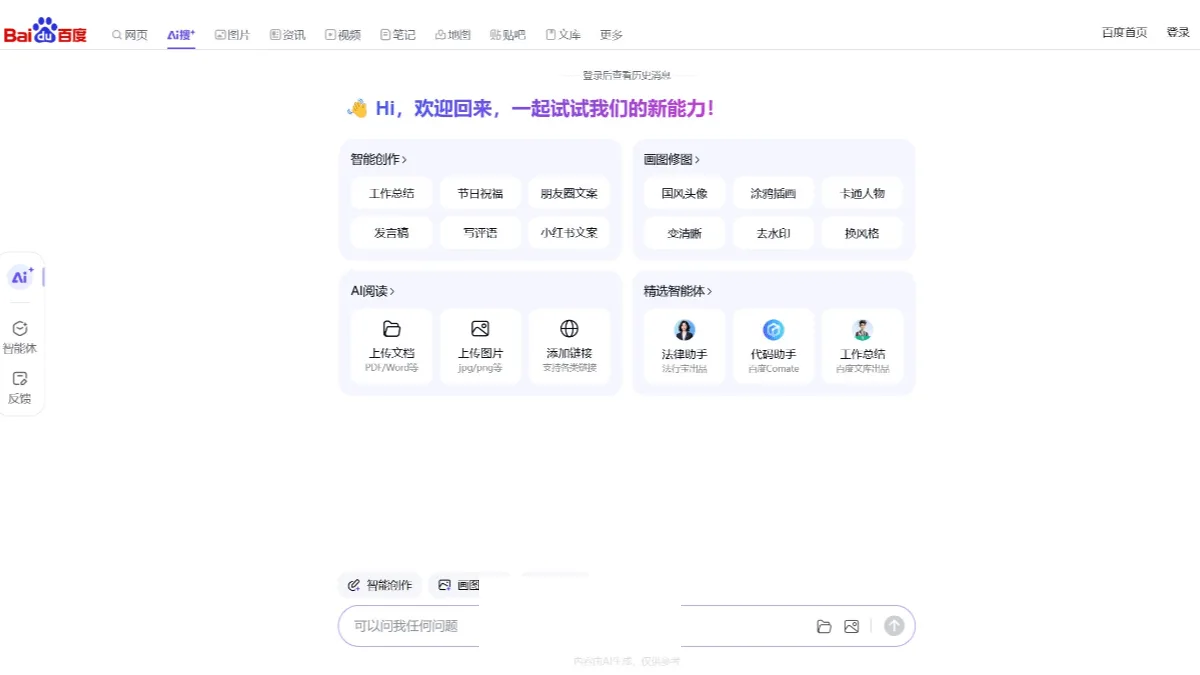1200x675 pixels.
Task: Select 发言稿 template
Action: [392, 232]
